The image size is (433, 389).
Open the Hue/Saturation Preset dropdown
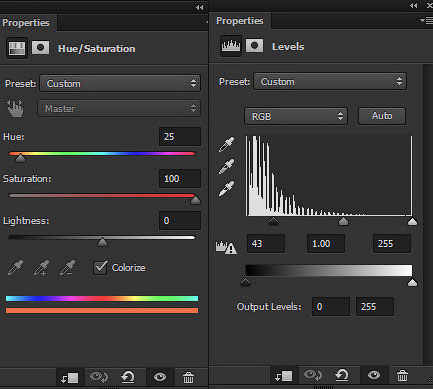tap(120, 83)
